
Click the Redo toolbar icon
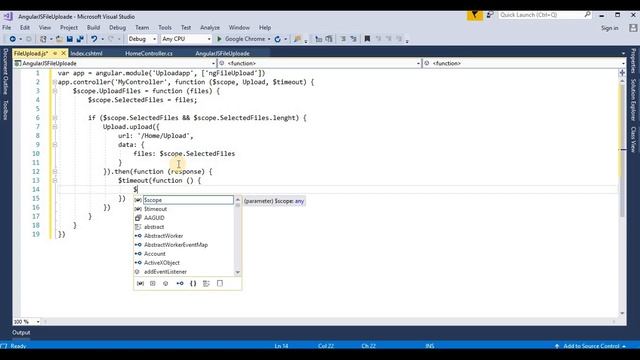(111, 39)
